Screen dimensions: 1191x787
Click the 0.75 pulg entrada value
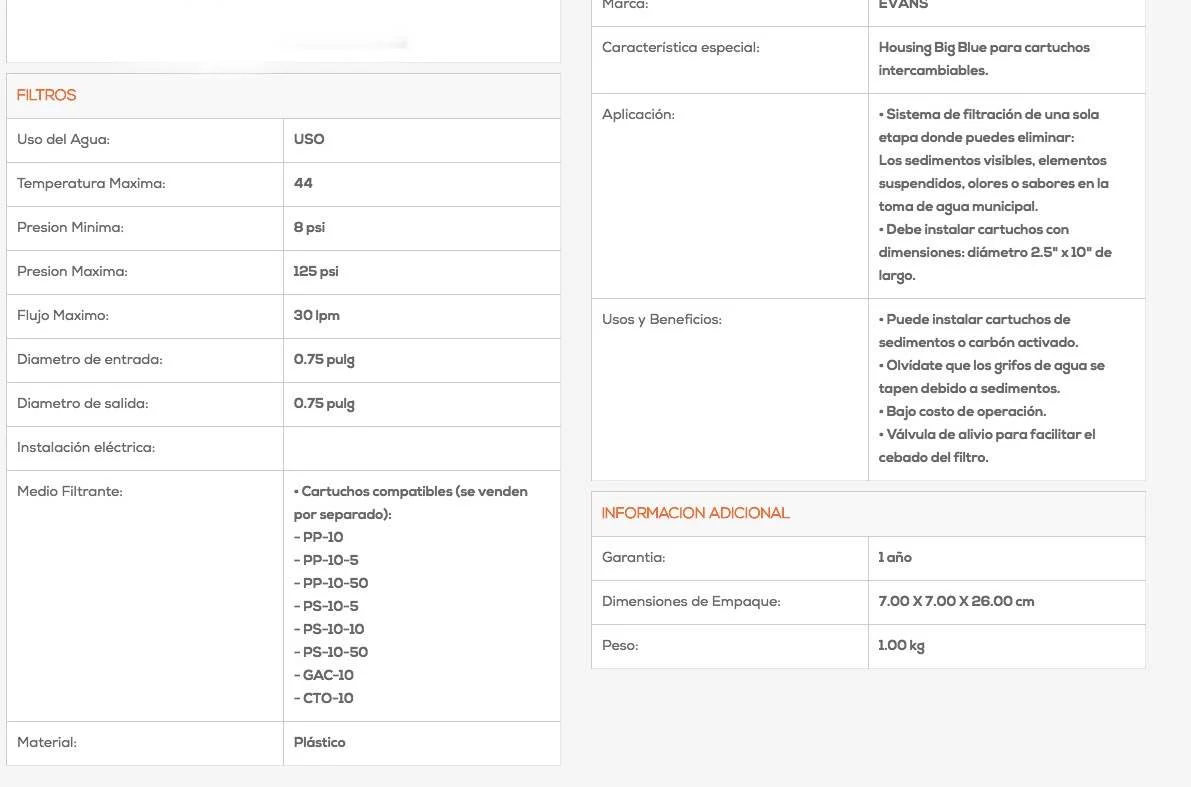coord(324,359)
